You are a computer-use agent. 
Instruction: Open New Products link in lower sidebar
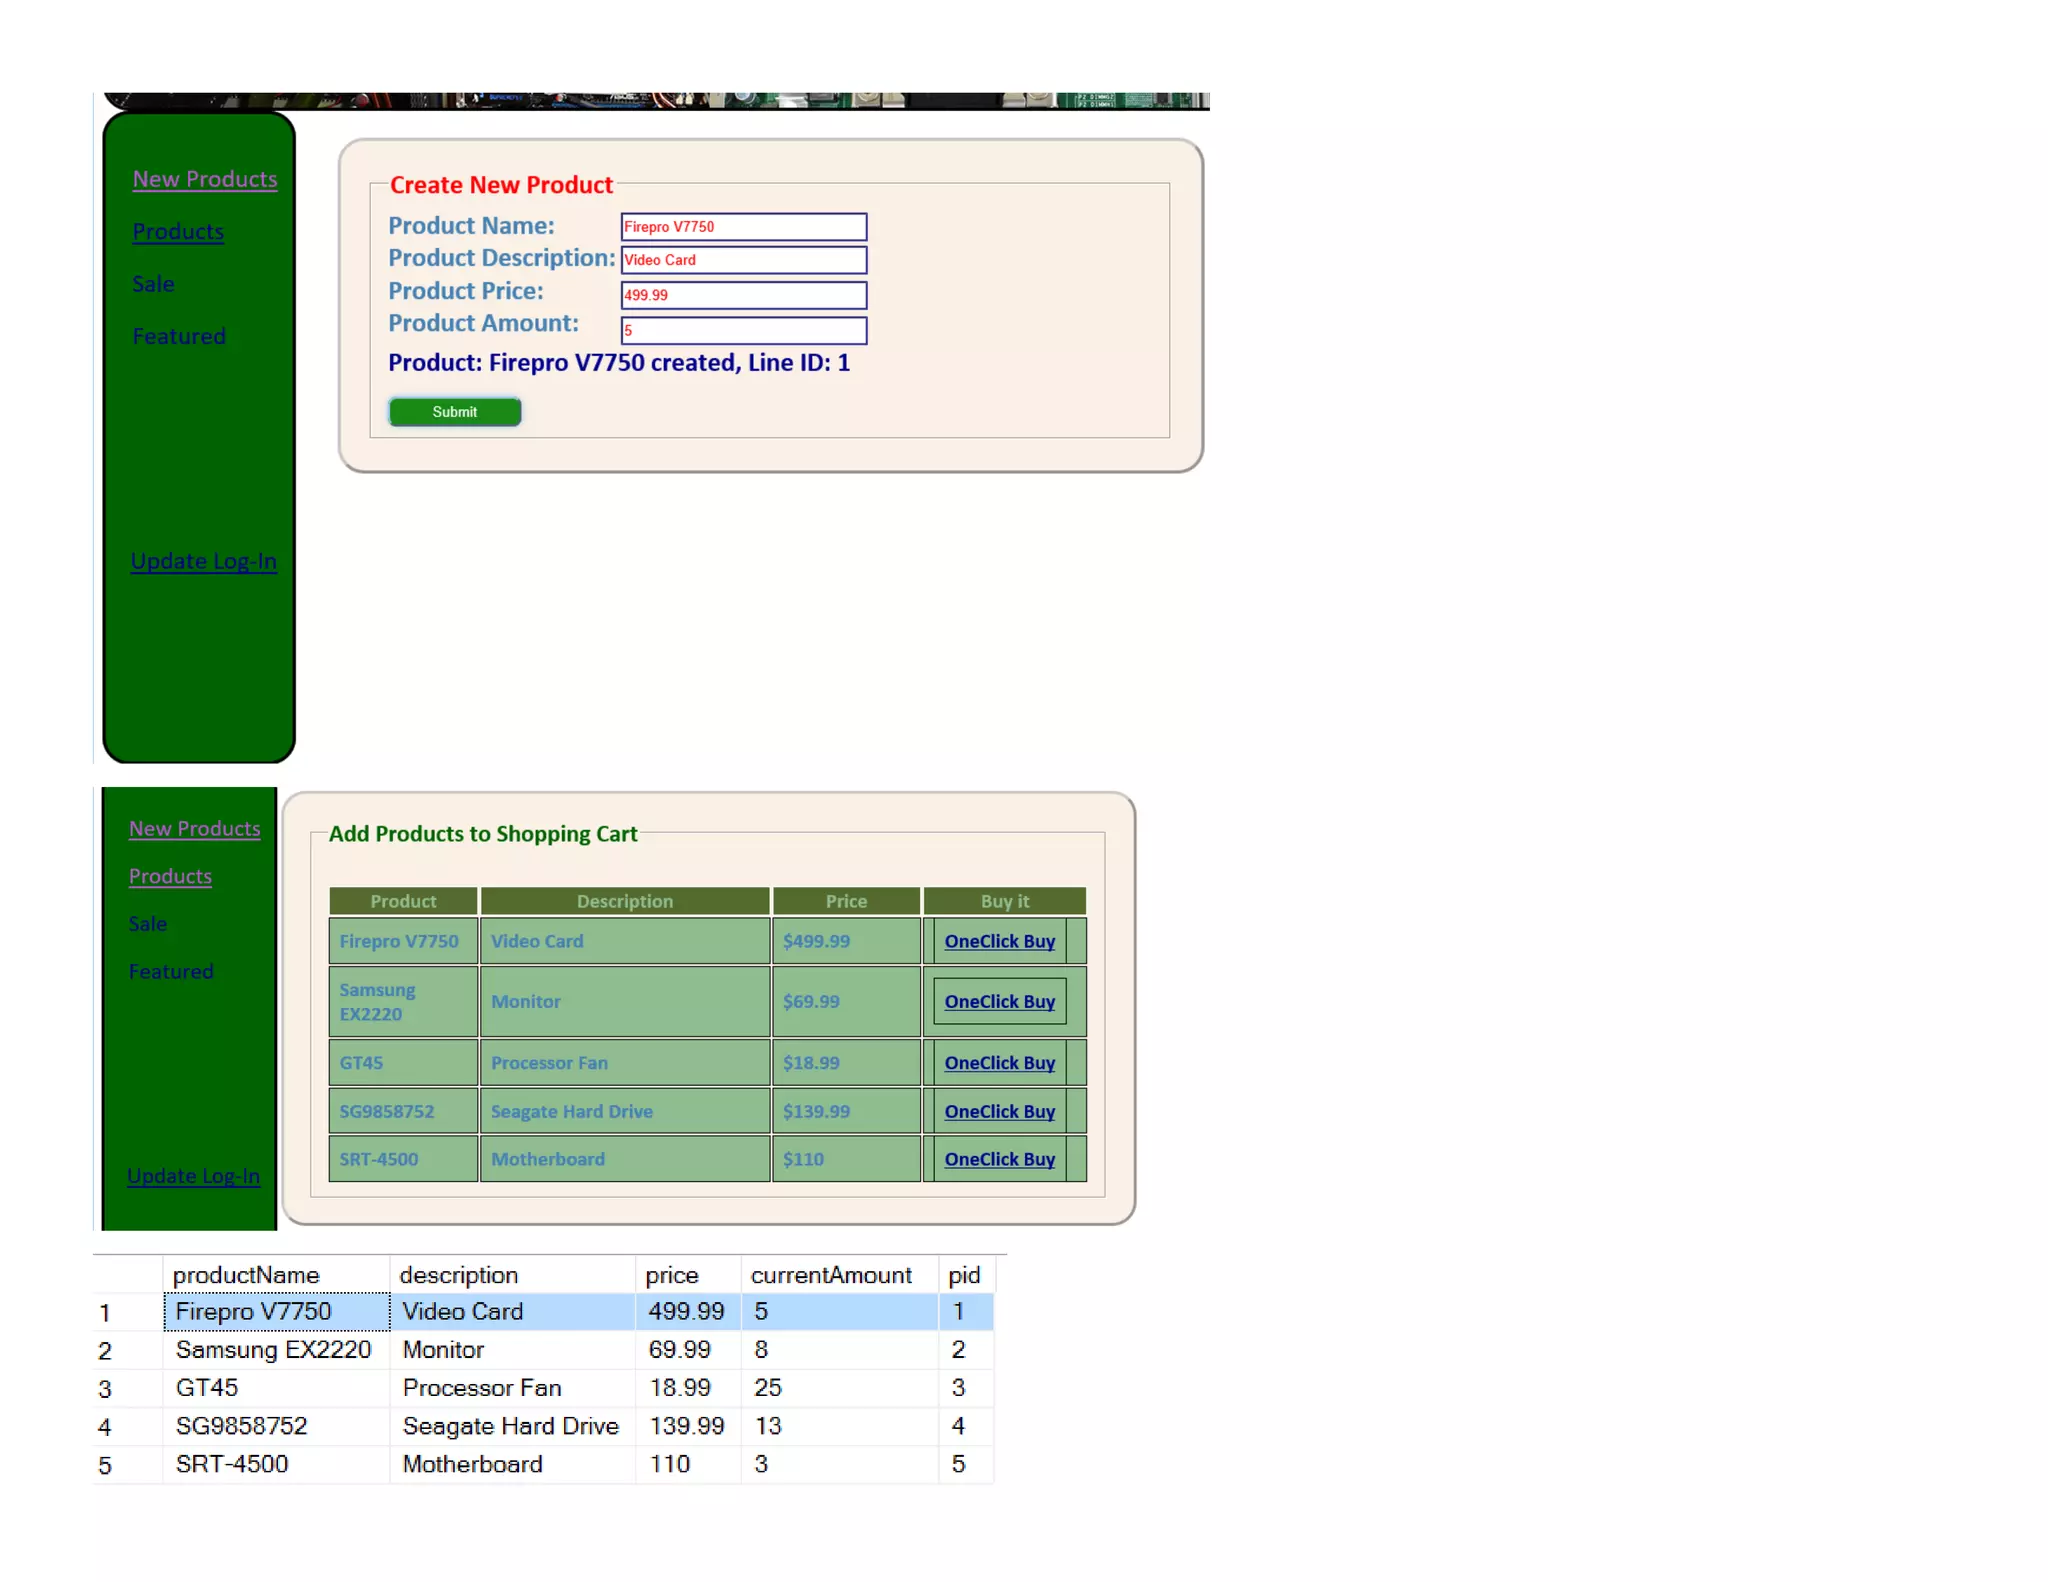click(194, 829)
